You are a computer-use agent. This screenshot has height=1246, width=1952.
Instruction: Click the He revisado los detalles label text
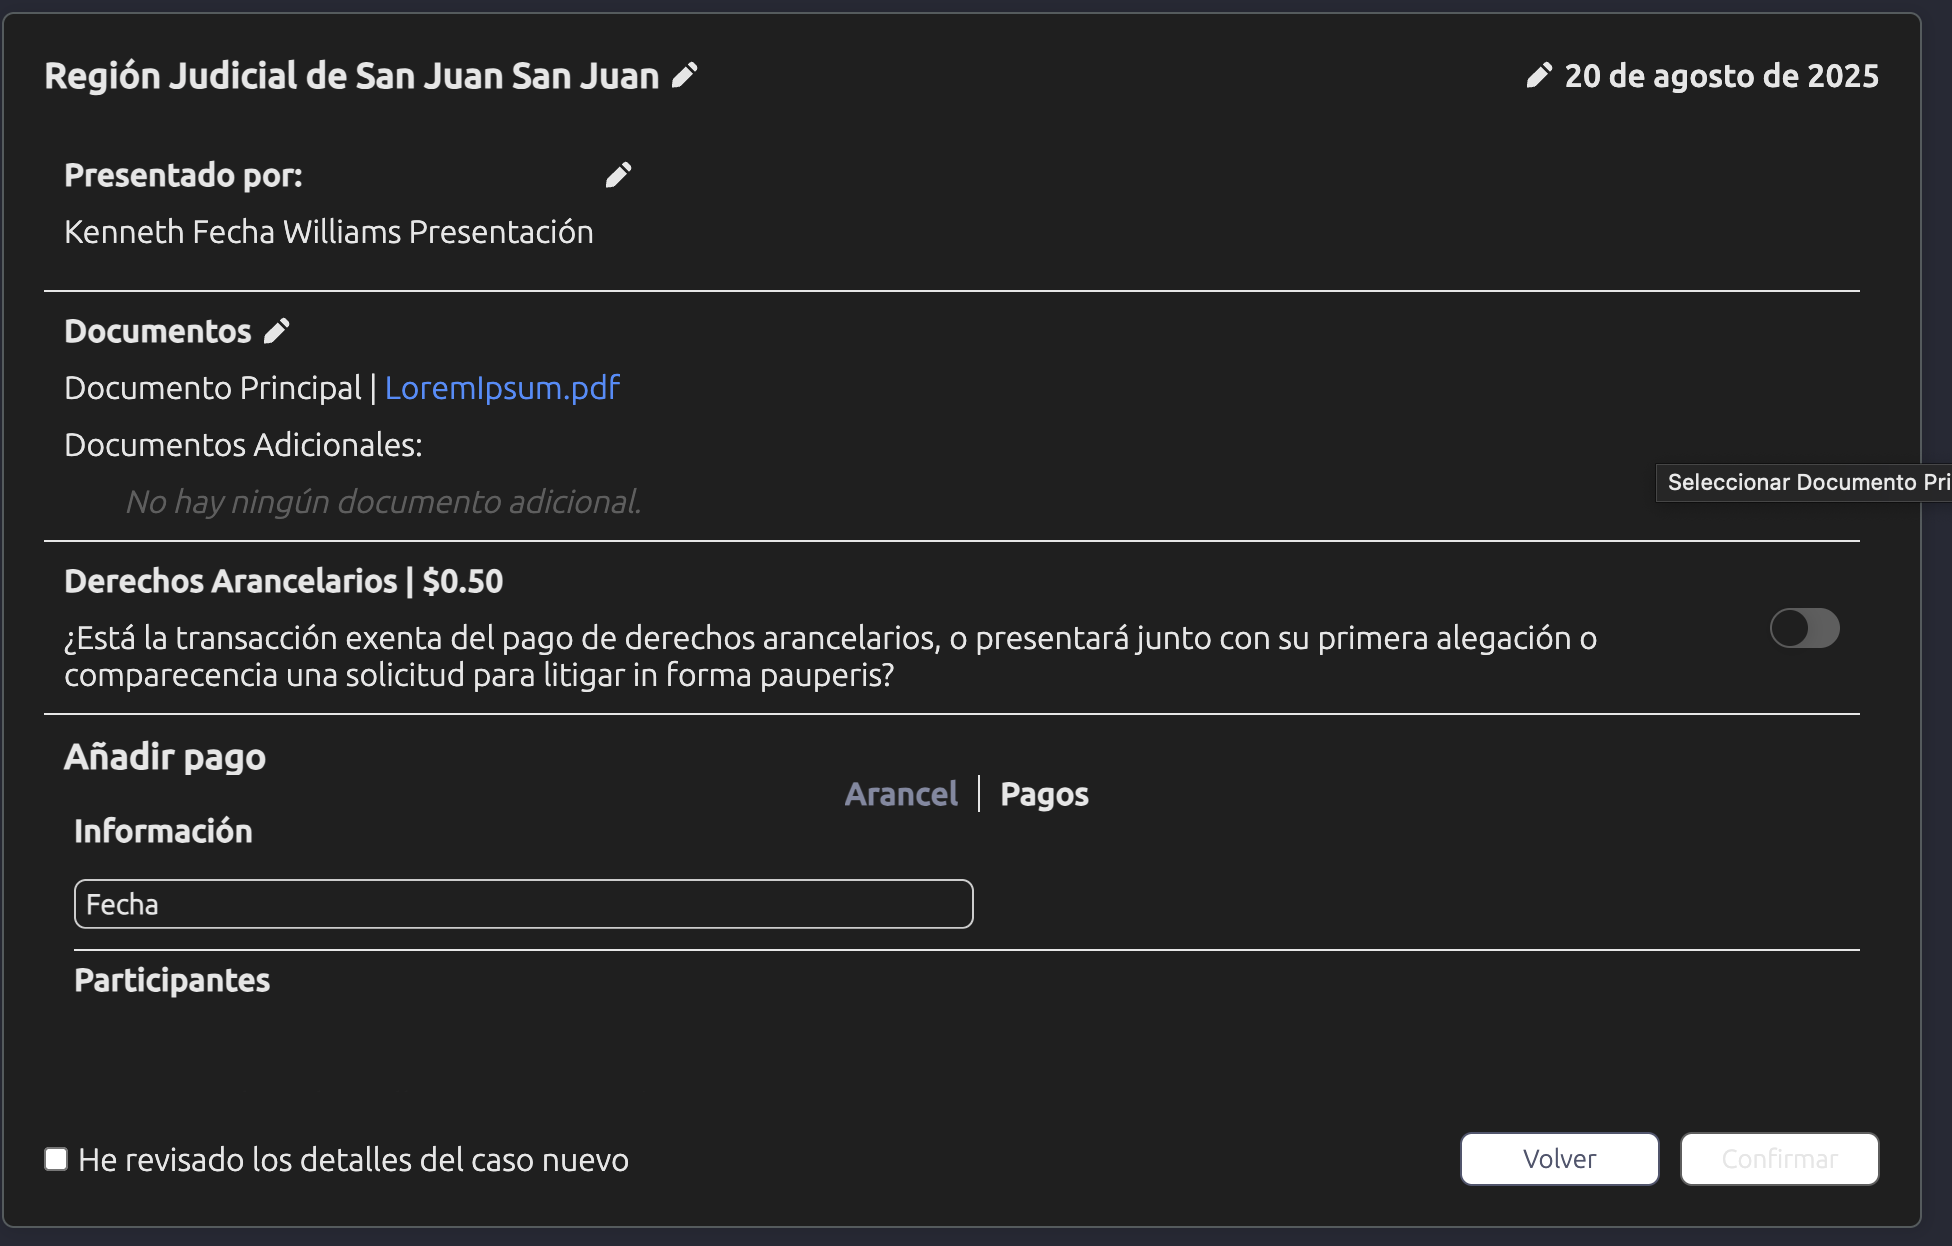(353, 1160)
